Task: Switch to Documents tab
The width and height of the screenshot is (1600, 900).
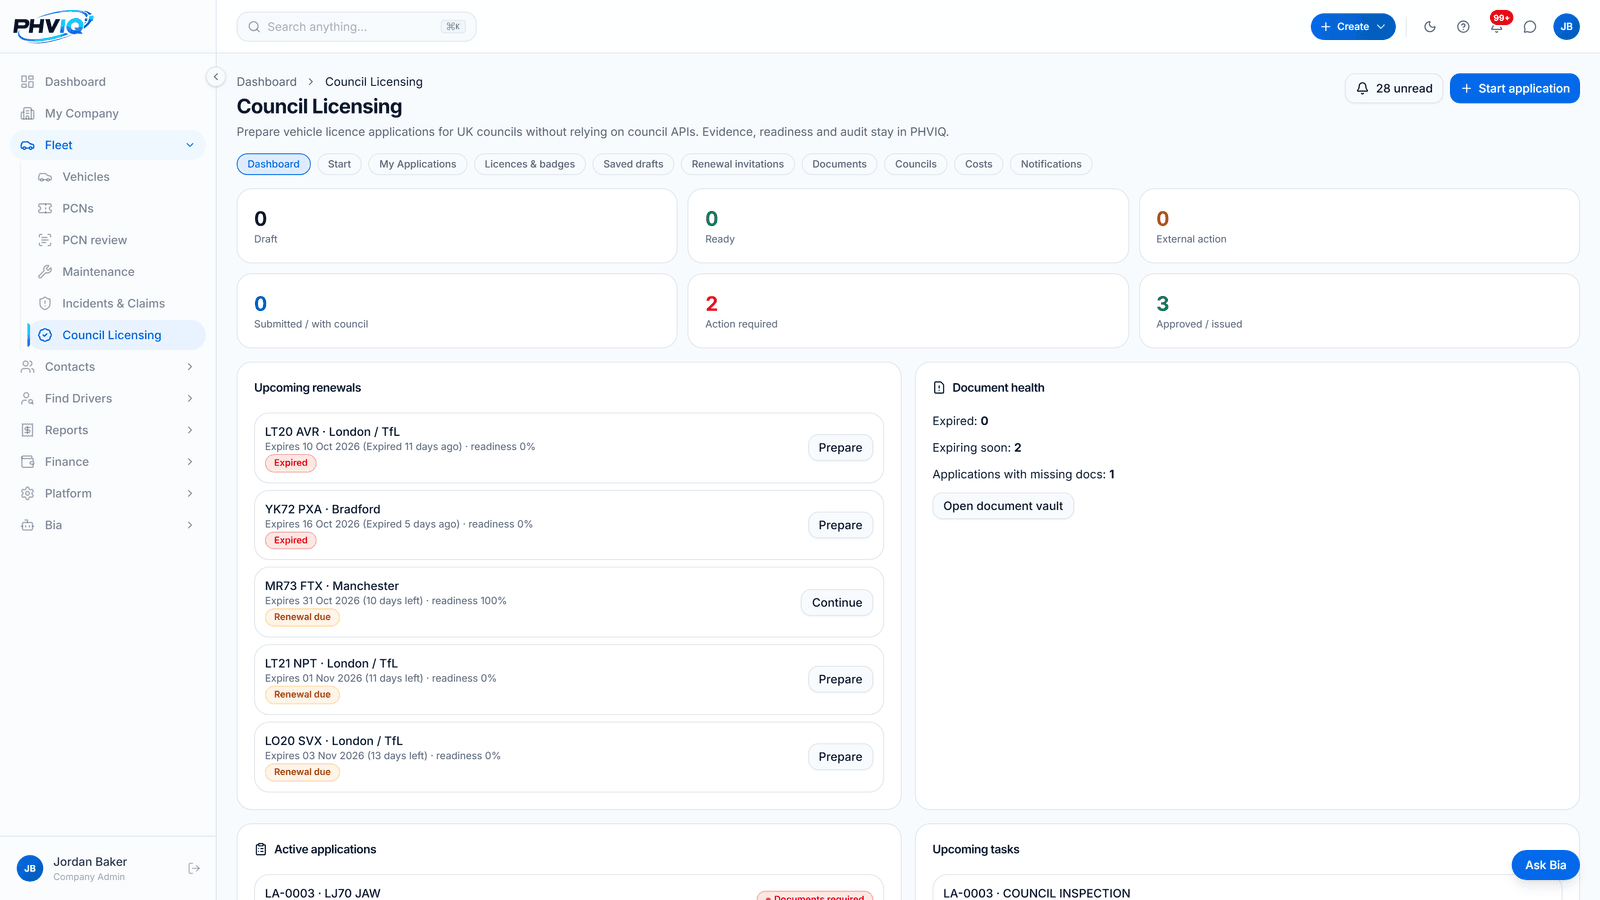Action: 839,164
